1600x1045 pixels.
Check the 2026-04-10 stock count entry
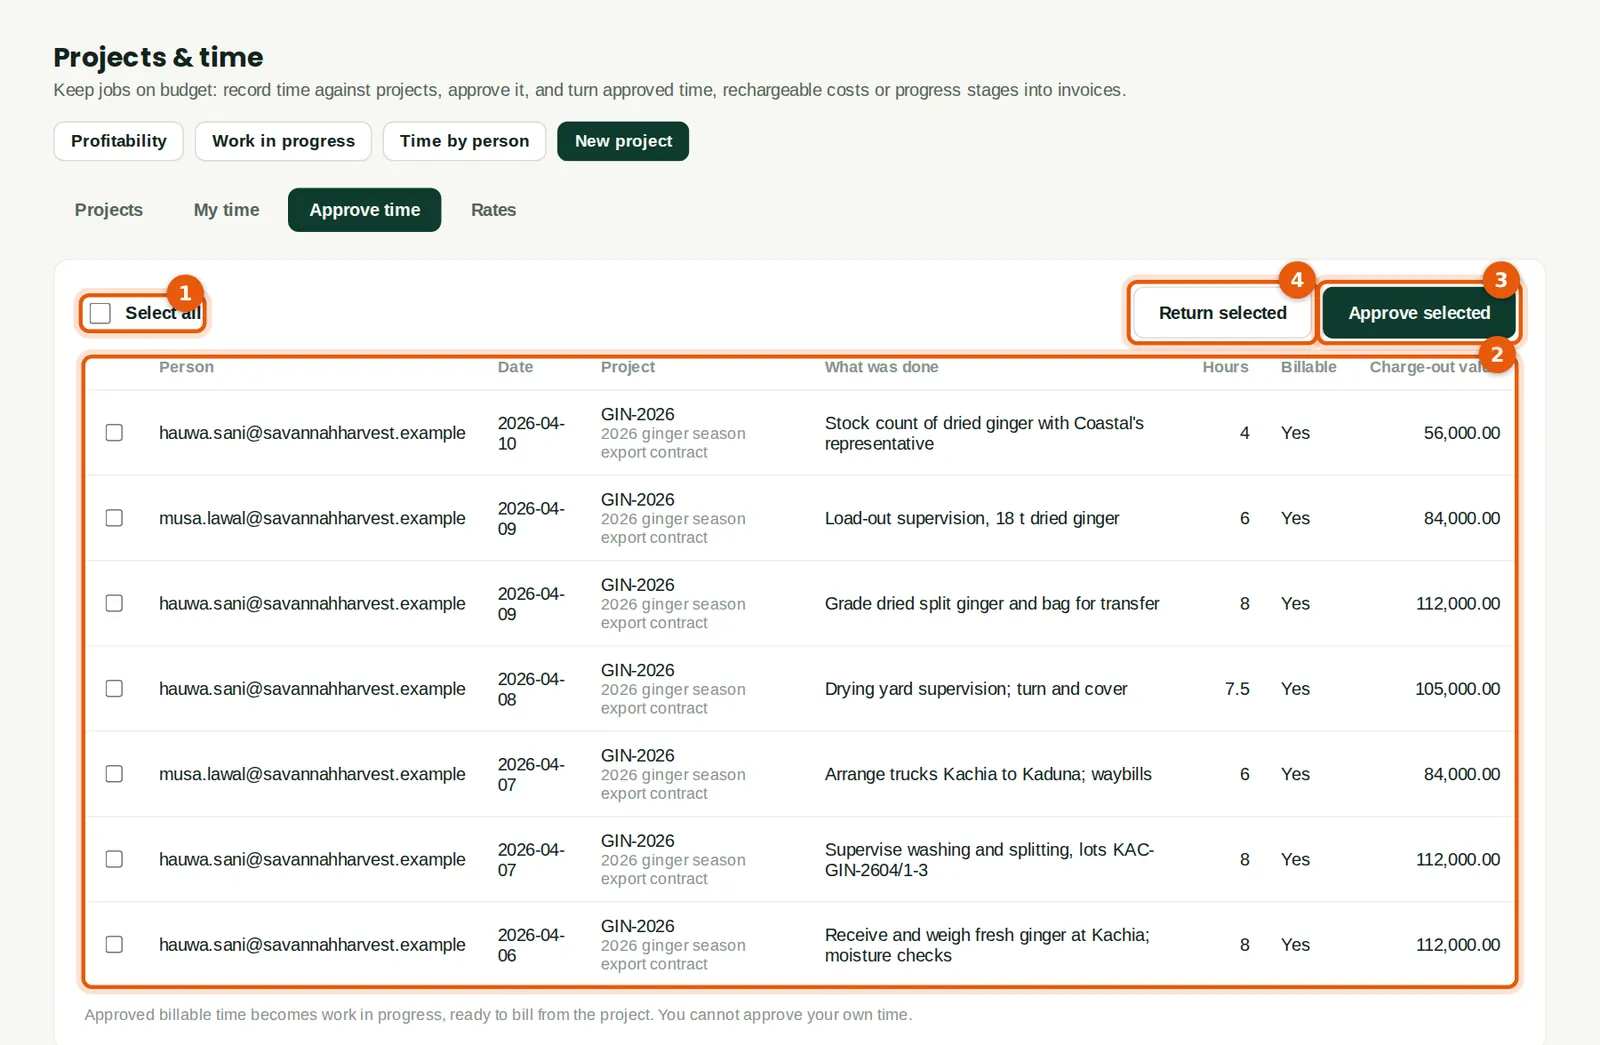click(x=114, y=433)
